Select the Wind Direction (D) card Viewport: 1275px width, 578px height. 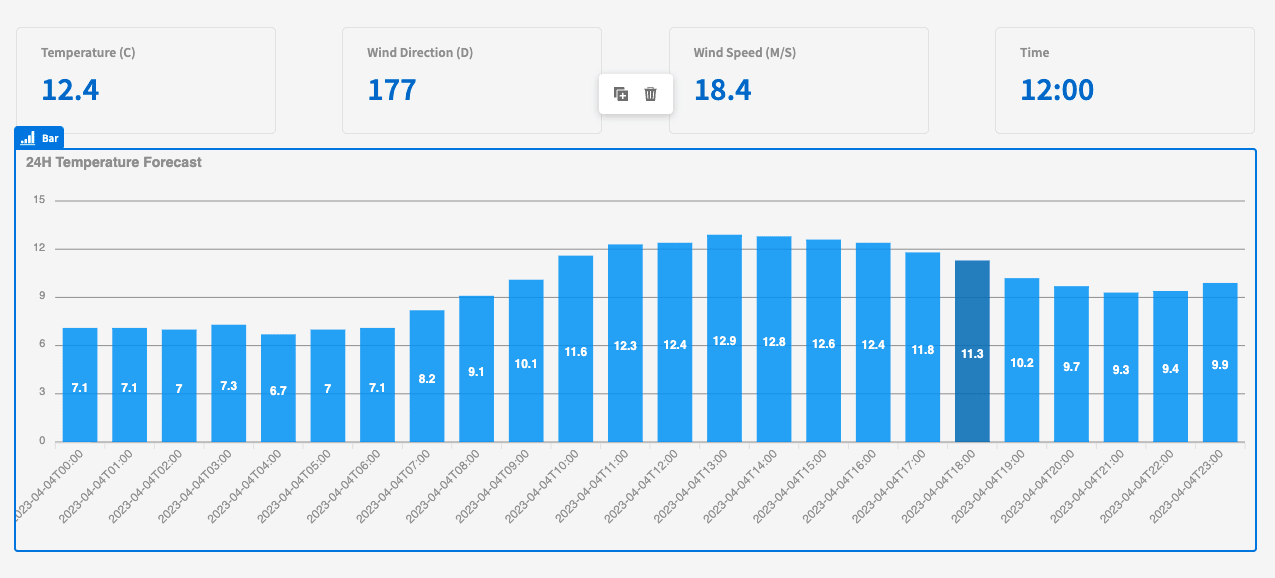coord(472,80)
